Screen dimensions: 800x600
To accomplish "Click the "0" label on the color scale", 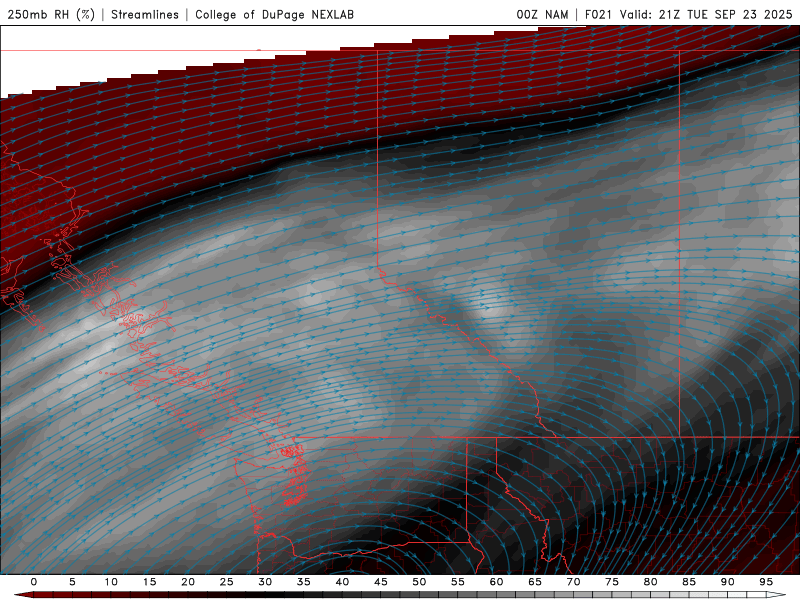I will (x=34, y=582).
